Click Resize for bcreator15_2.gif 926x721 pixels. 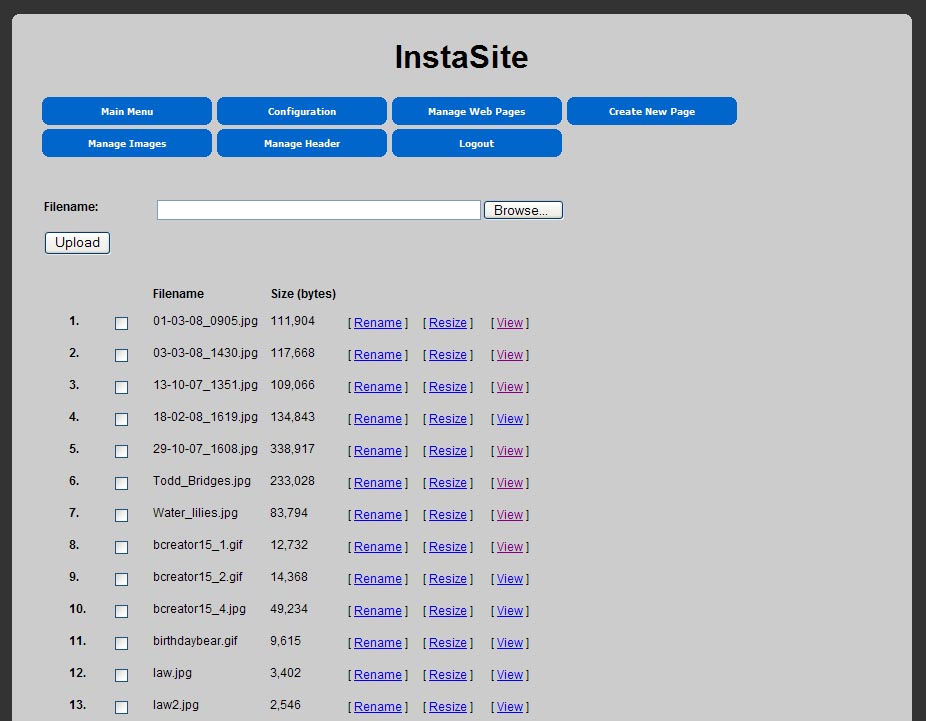click(448, 579)
